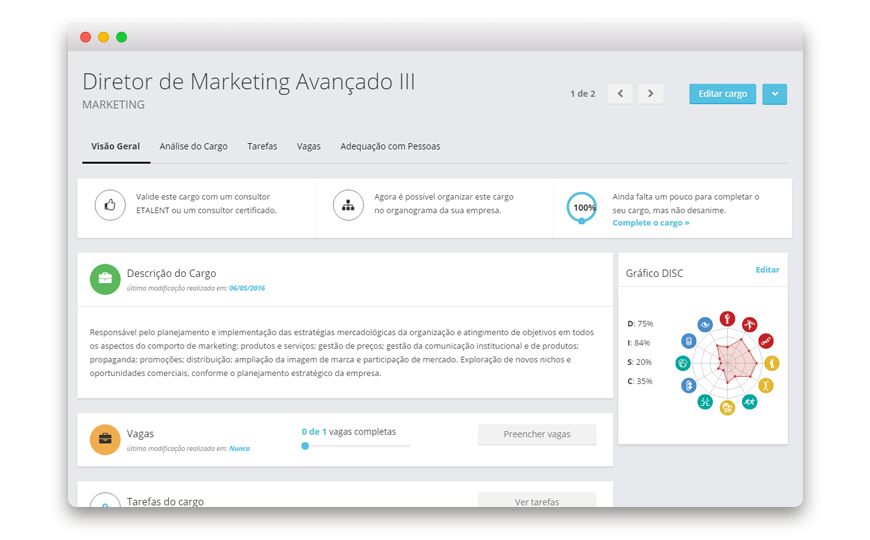Click the '0 de 1 vagas completas' text

tap(349, 432)
